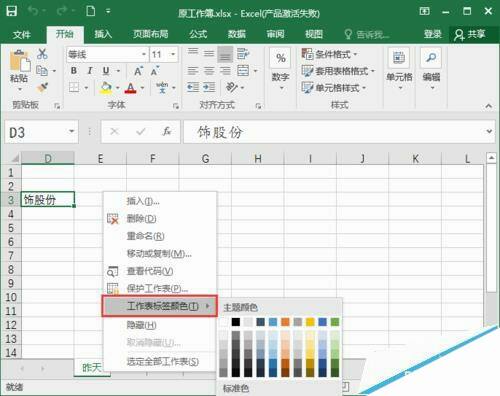500x396 pixels.
Task: Choose 删除(D) from context menu
Action: [160, 219]
